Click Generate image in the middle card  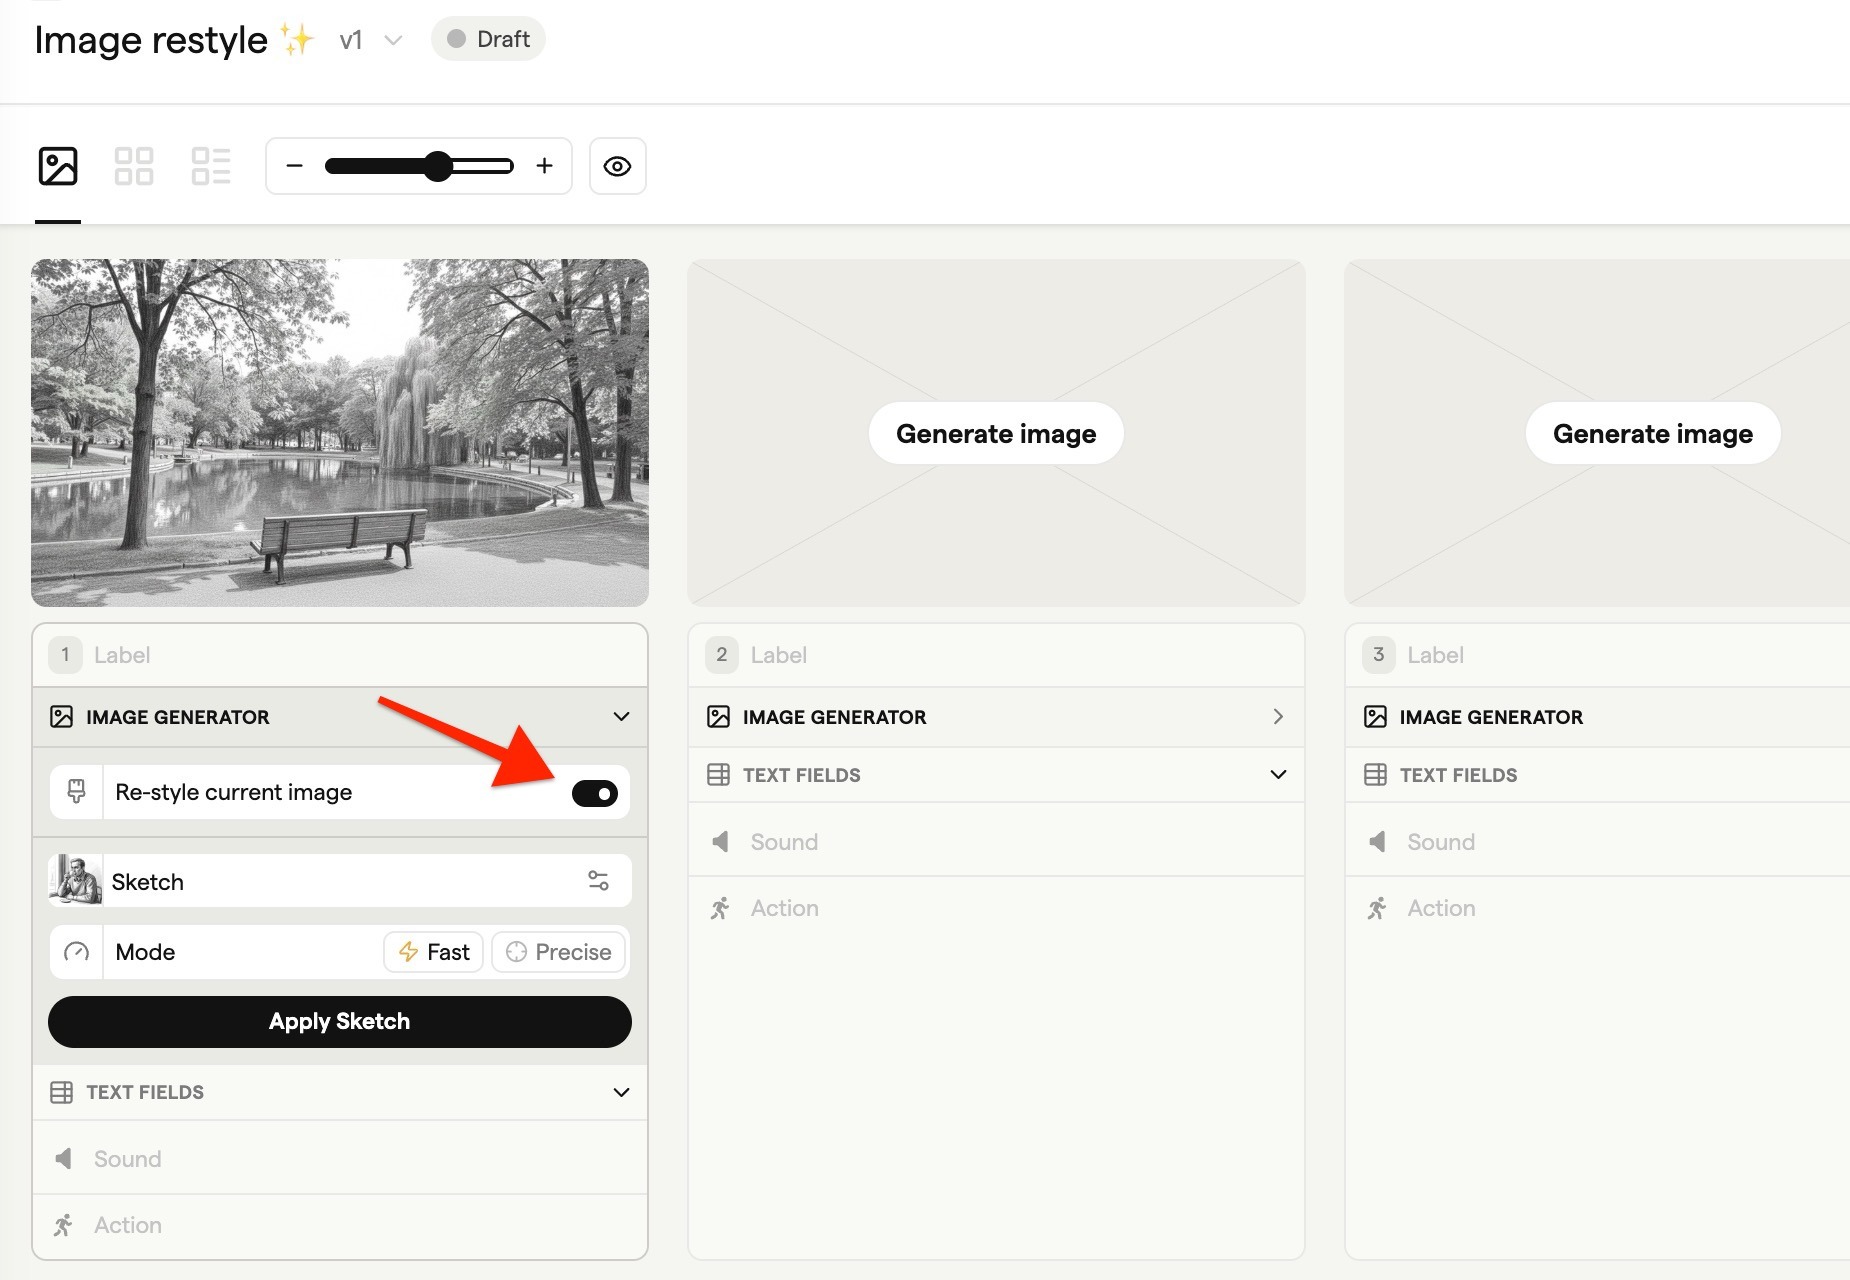point(995,433)
